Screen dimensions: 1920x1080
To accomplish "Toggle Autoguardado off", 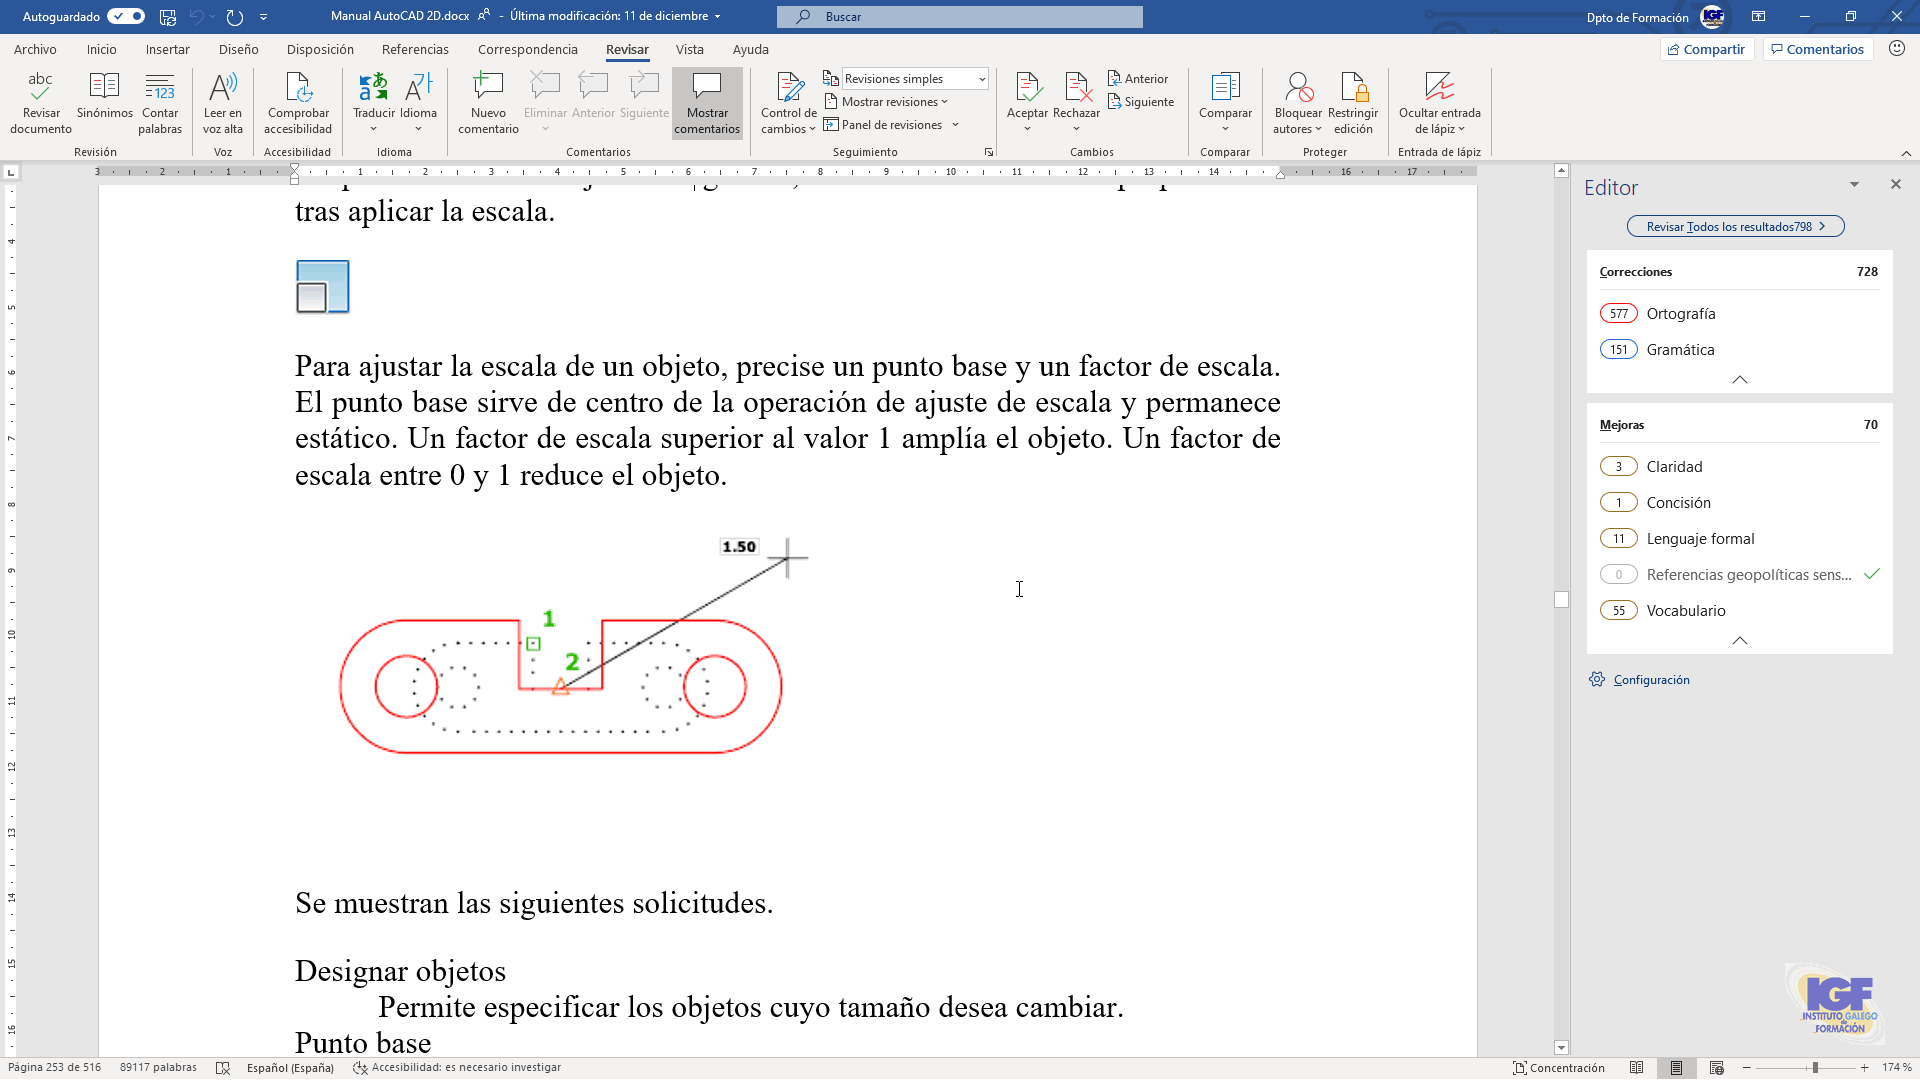I will (123, 16).
